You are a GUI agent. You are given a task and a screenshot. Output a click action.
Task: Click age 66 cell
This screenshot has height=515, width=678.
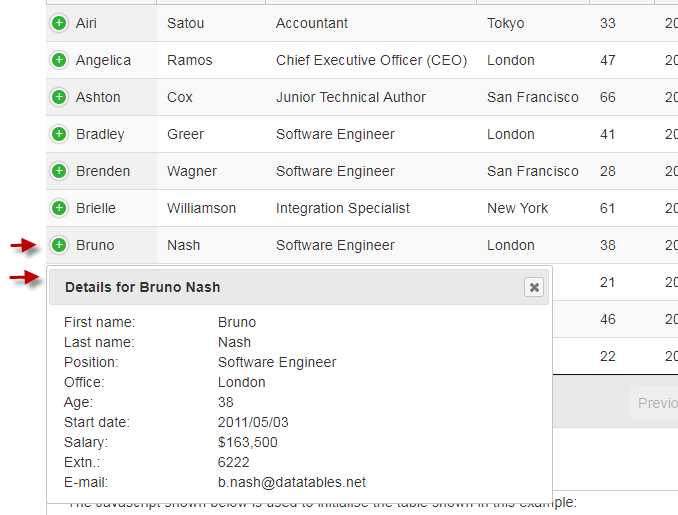[x=622, y=97]
